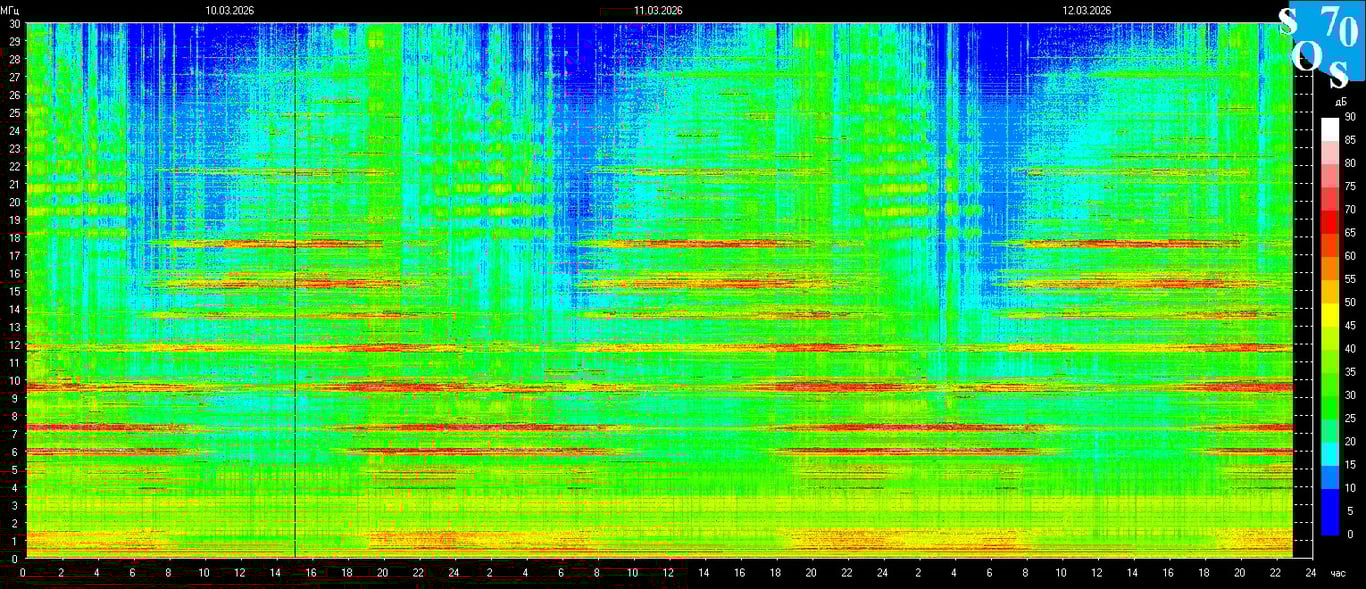Click the 18 MHz frequency axis label

click(x=14, y=238)
